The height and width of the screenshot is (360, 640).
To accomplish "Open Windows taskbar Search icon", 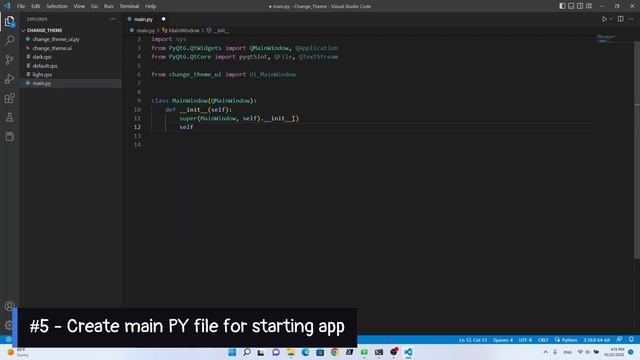I will point(247,352).
